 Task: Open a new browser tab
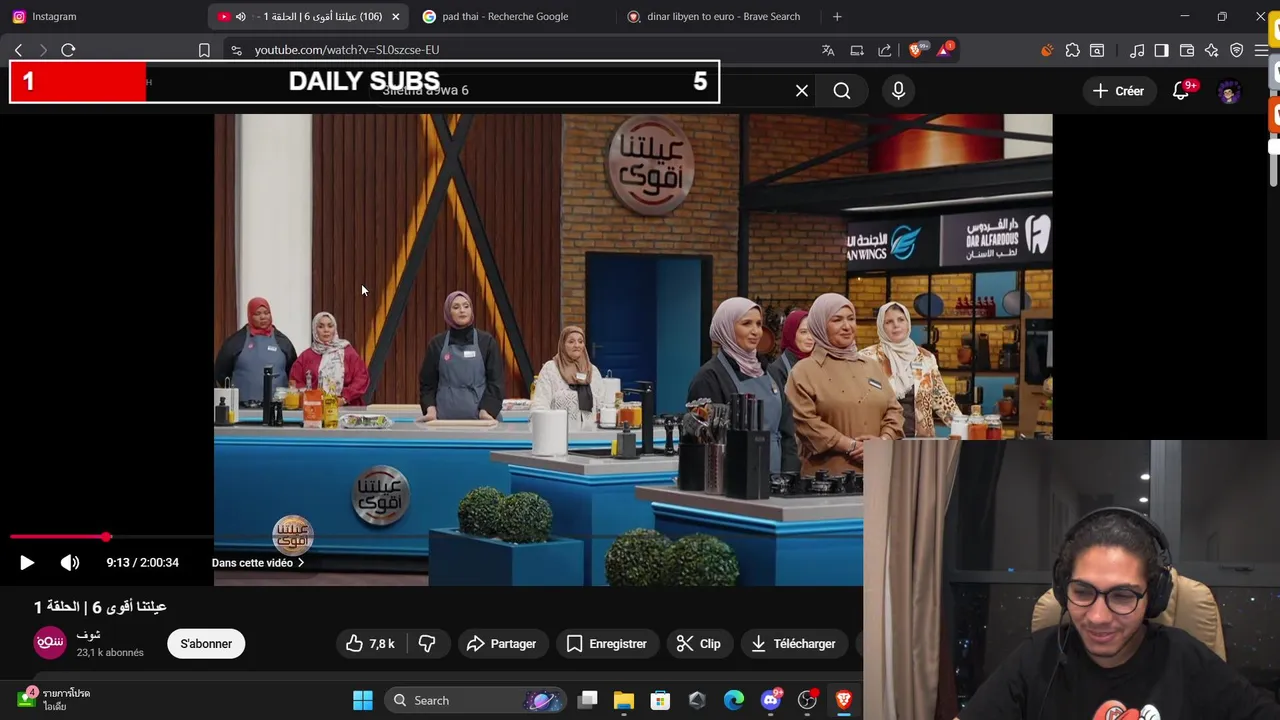coord(837,16)
